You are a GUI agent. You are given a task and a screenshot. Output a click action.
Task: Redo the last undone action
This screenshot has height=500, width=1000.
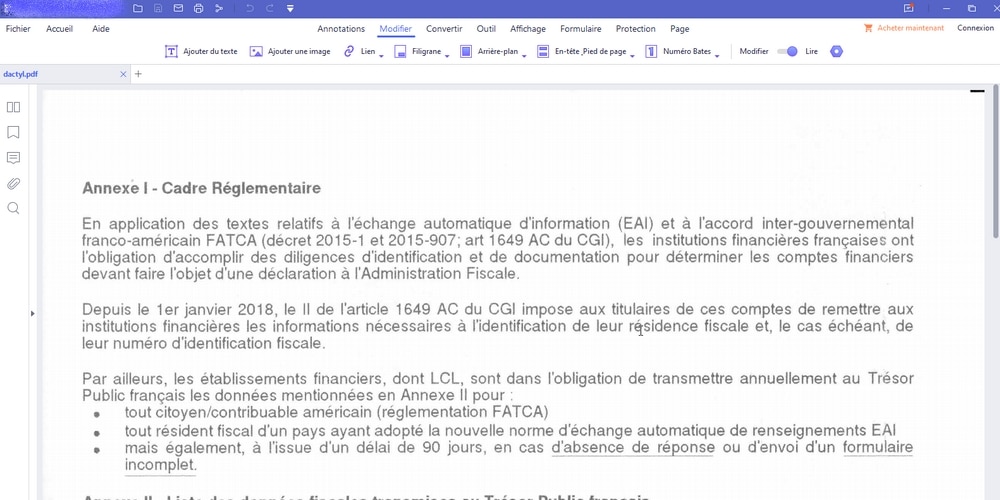pos(270,8)
